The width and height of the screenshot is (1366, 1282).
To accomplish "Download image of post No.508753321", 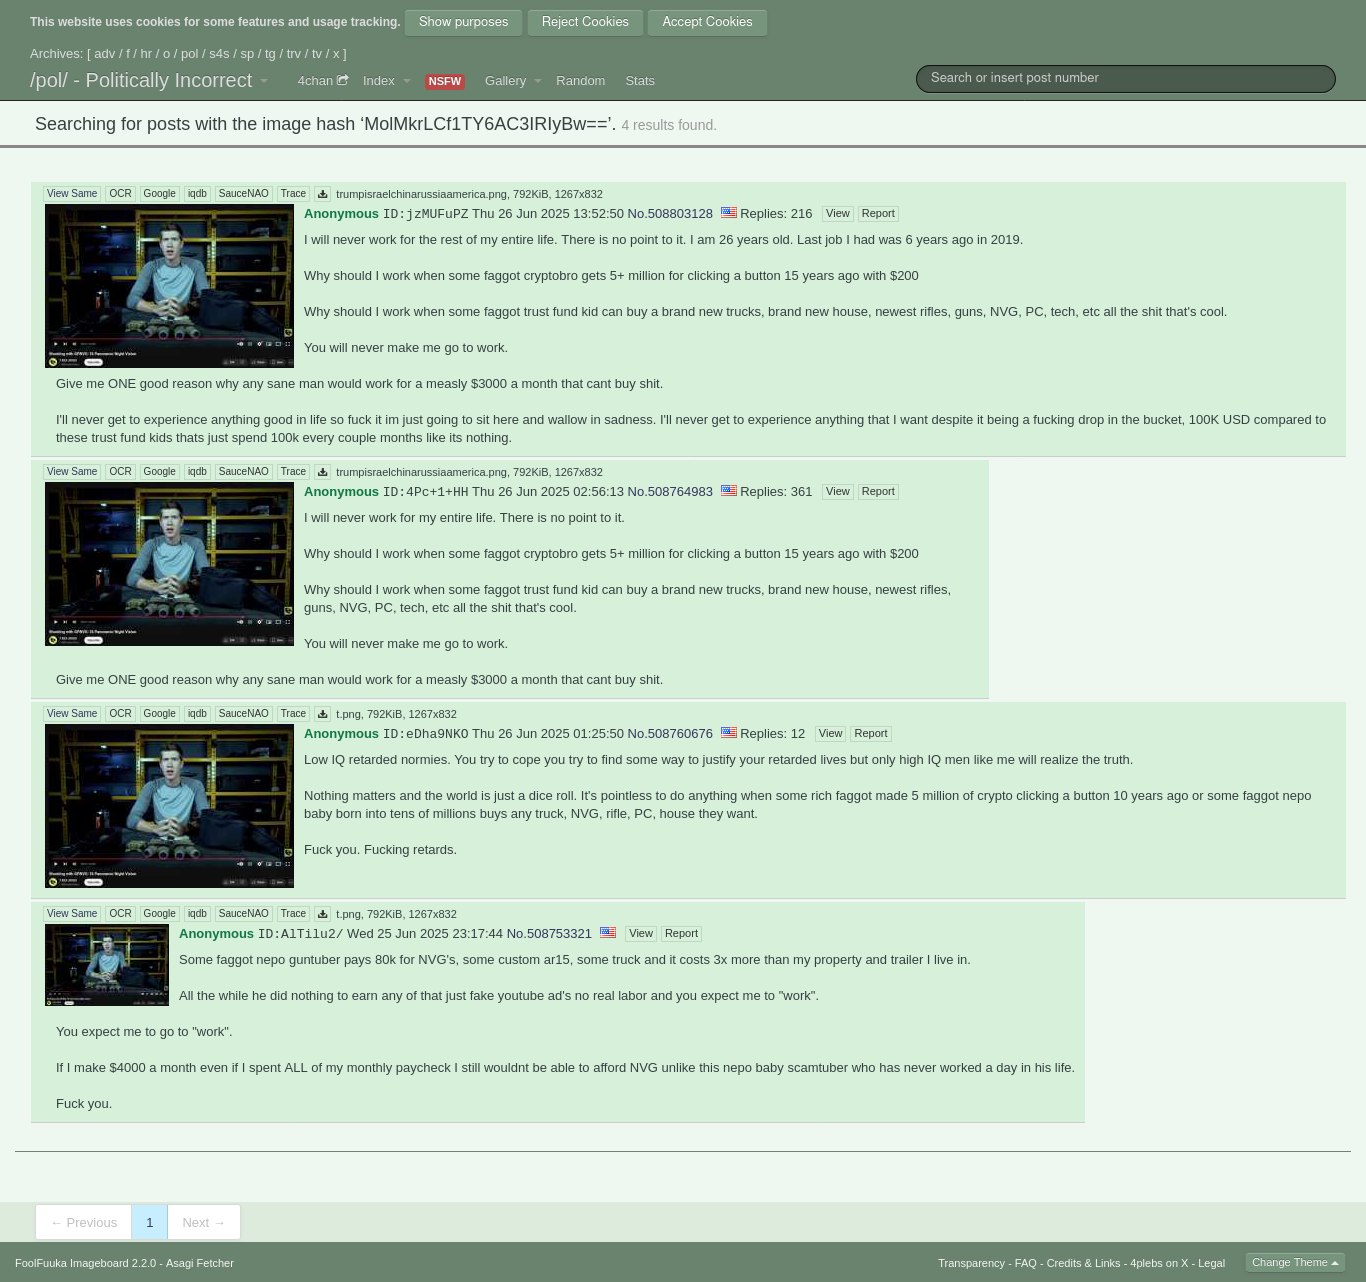I will tap(322, 914).
